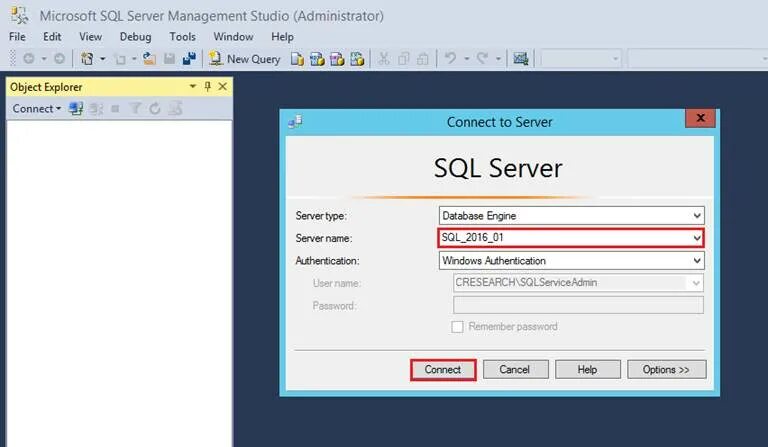The width and height of the screenshot is (768, 447).
Task: Click the Activity Monitor icon
Action: pos(521,59)
